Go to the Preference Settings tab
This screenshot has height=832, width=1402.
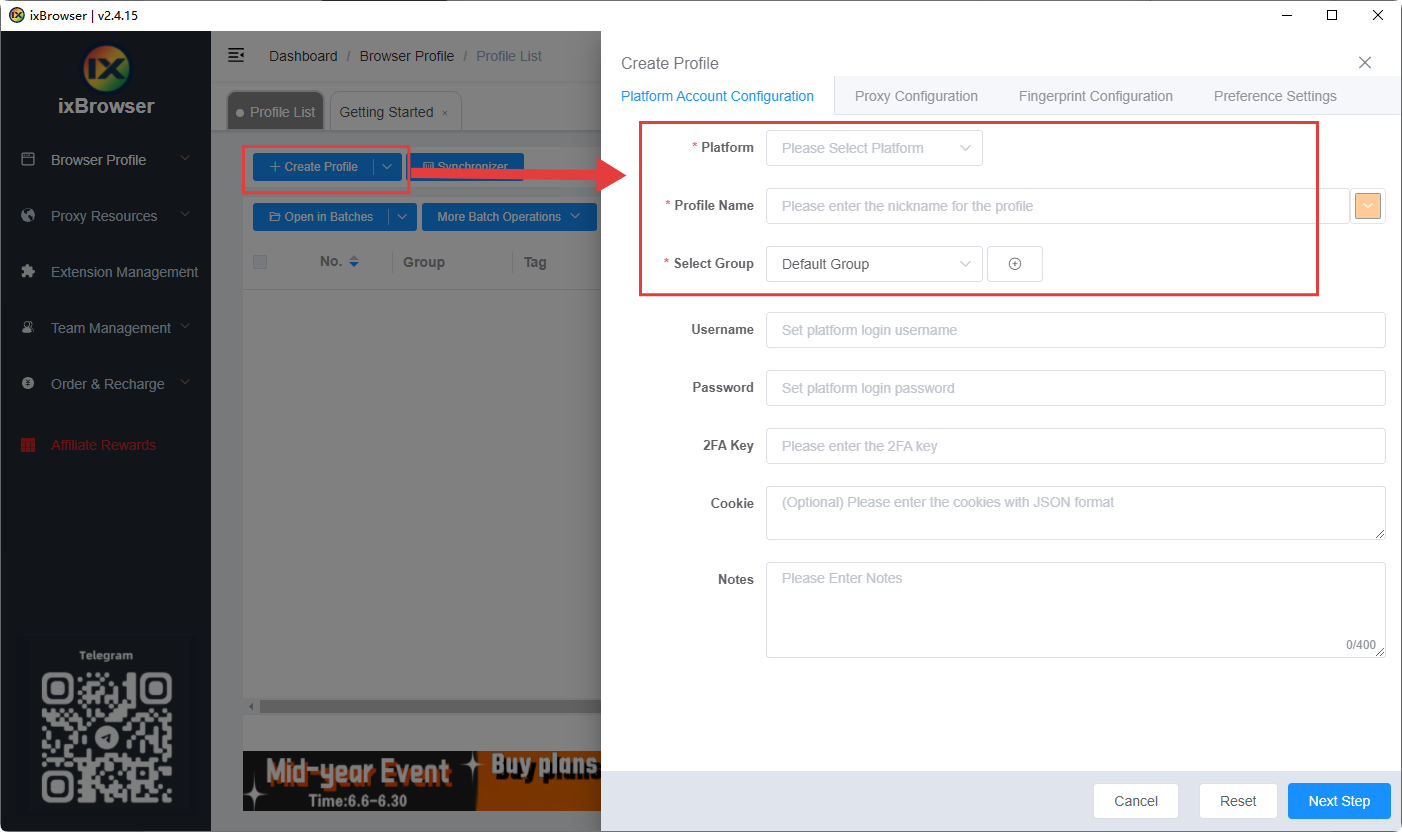[1274, 96]
